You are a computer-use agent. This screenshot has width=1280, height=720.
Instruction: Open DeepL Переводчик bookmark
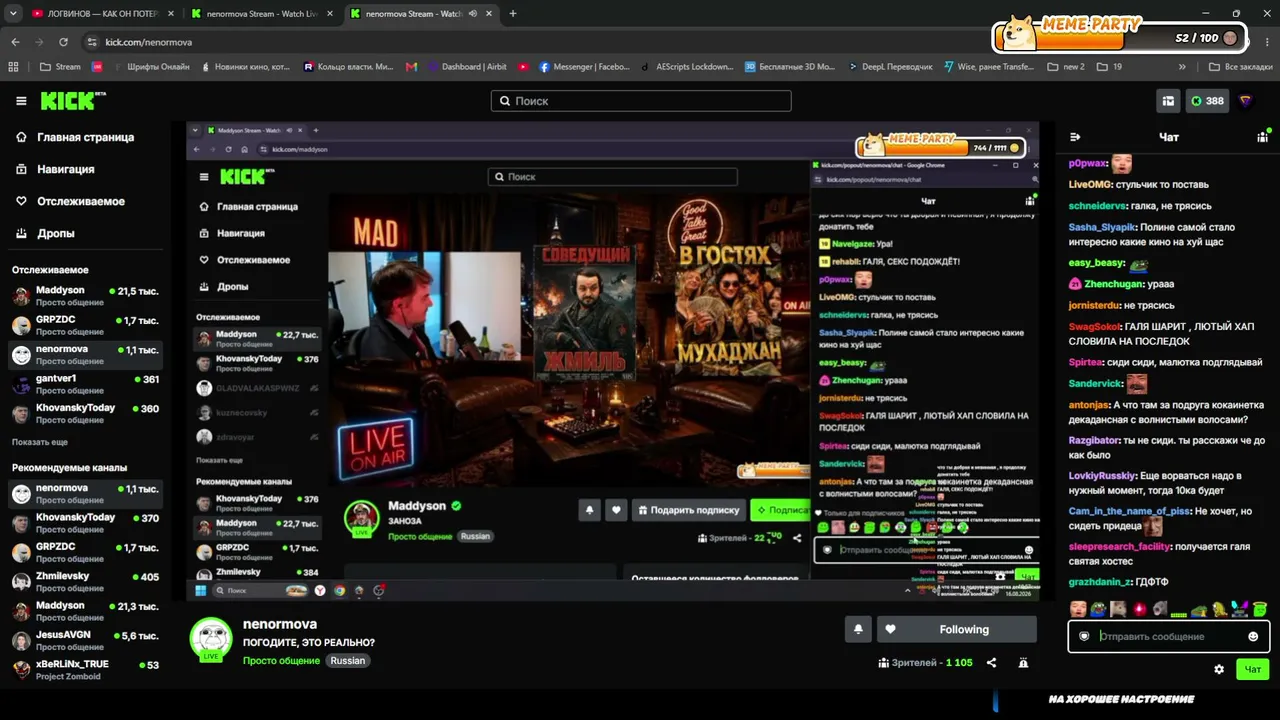click(890, 67)
